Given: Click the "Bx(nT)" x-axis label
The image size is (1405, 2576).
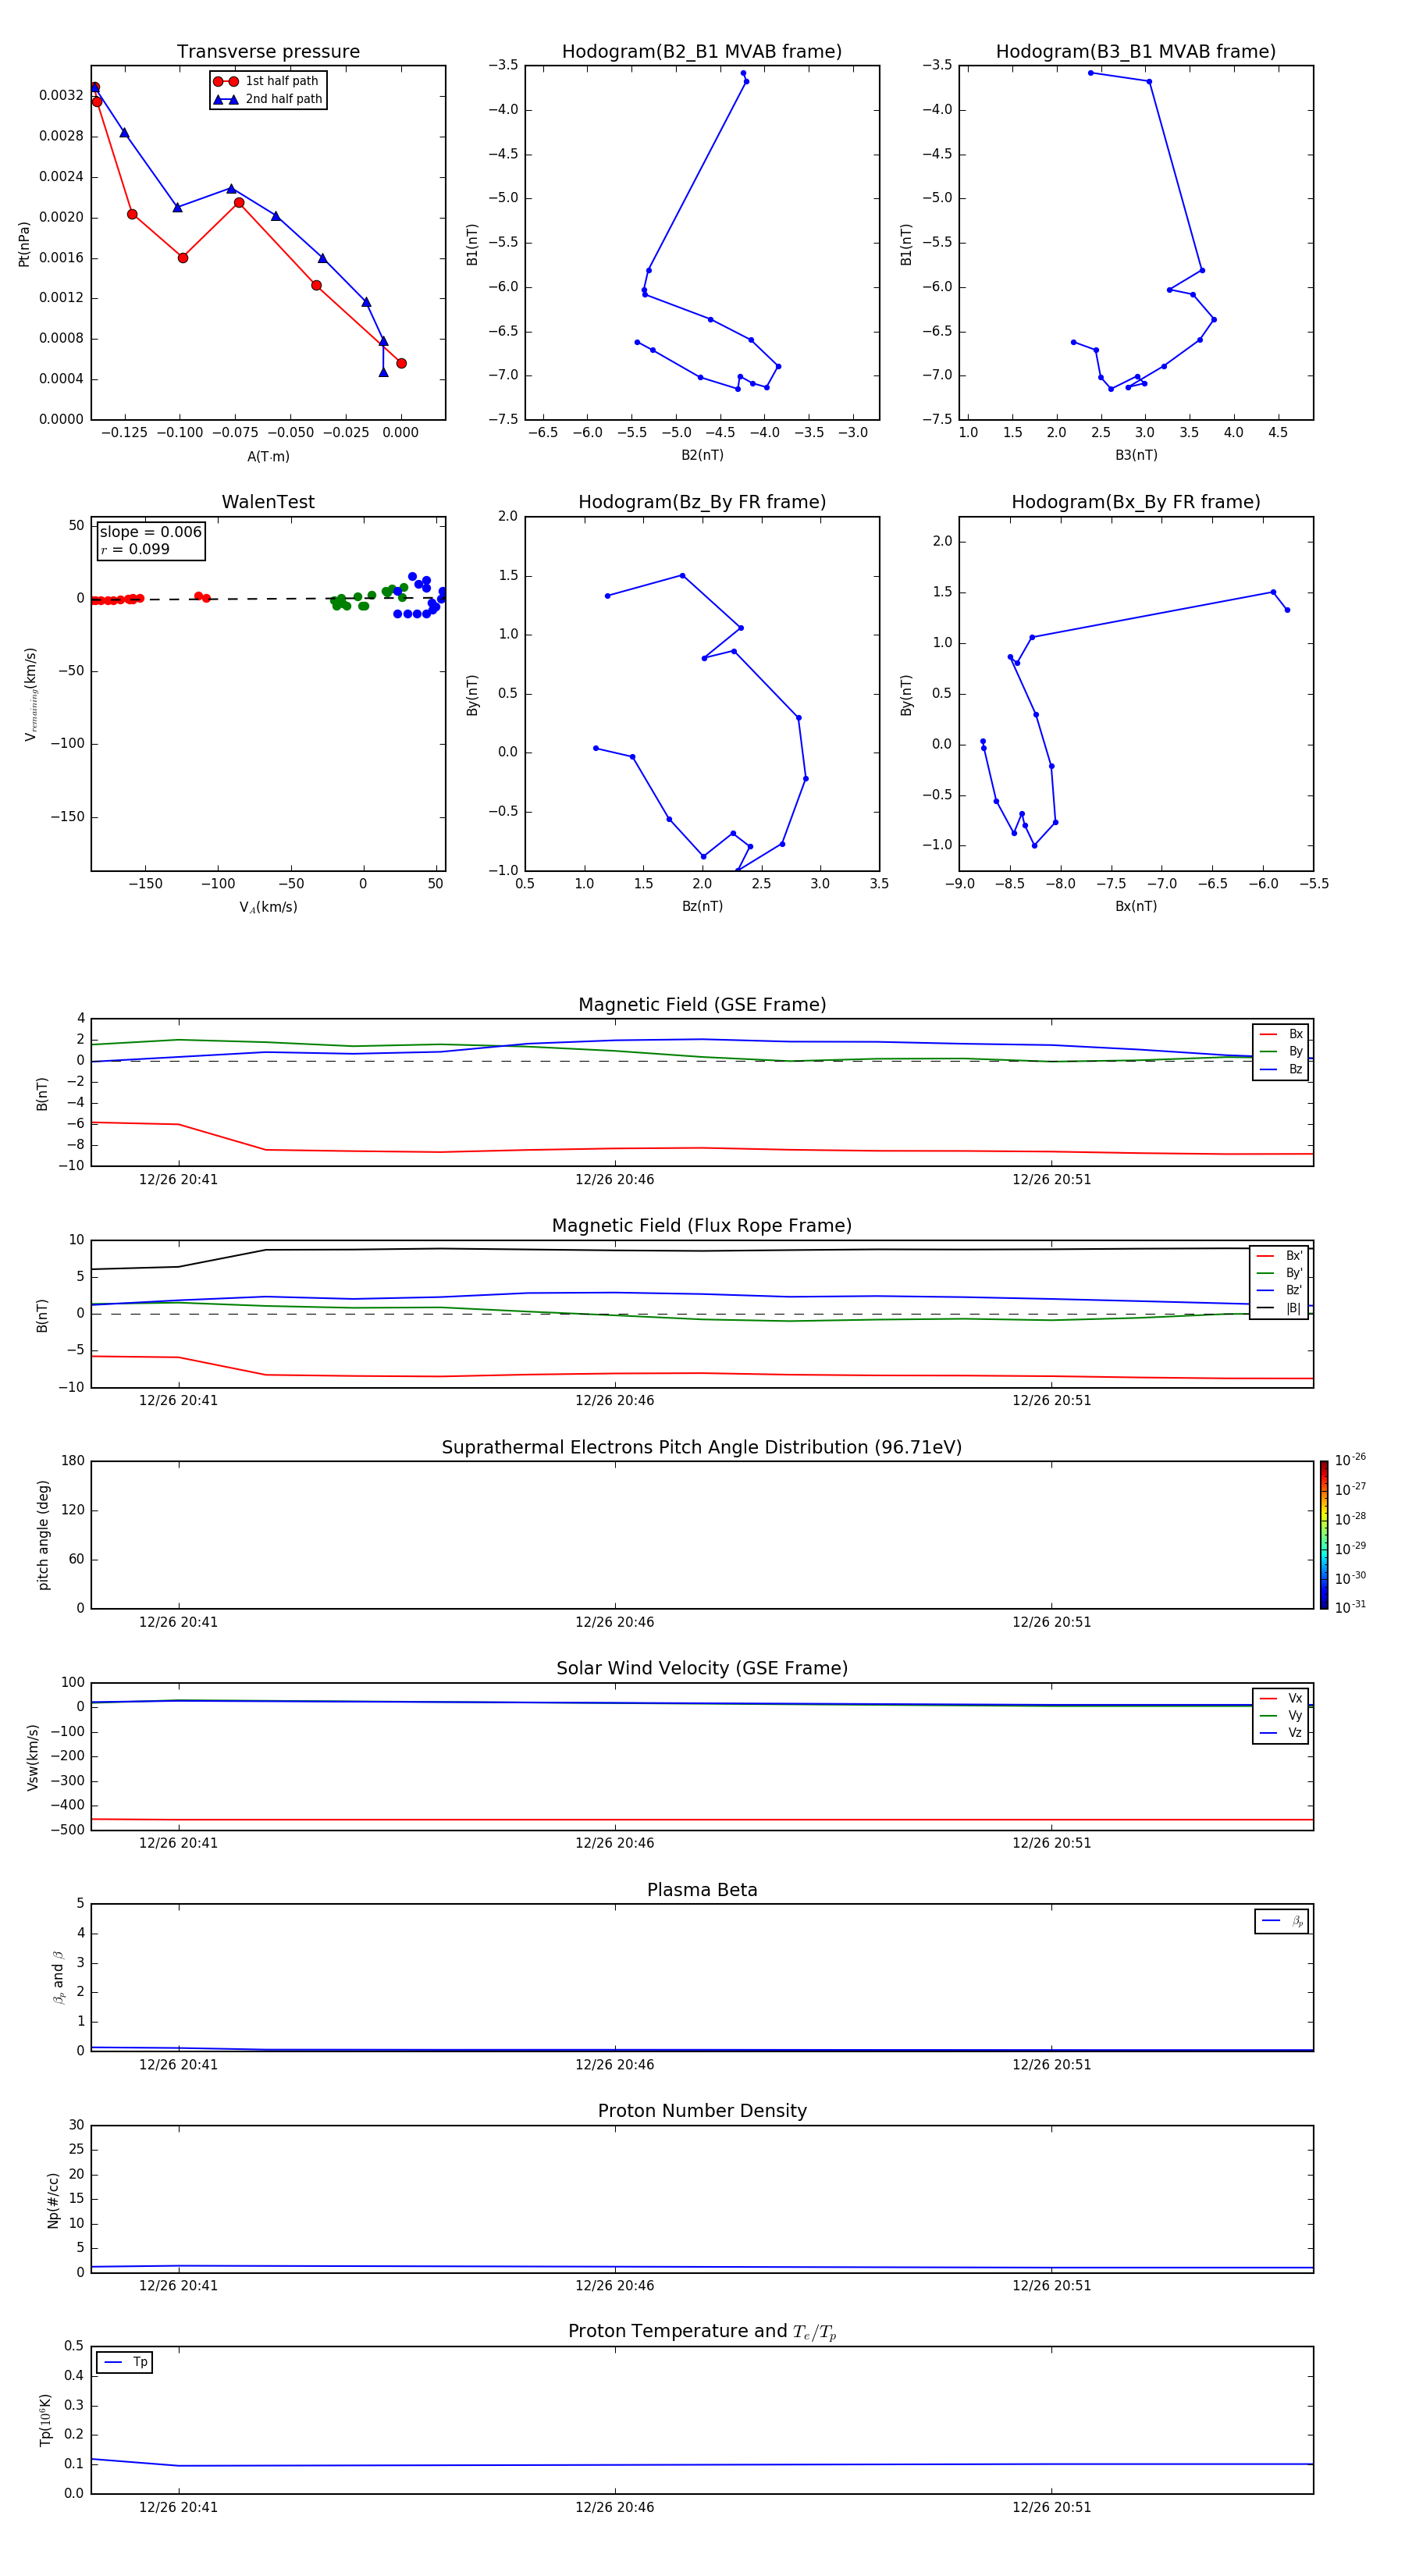Looking at the screenshot, I should pos(1136,906).
